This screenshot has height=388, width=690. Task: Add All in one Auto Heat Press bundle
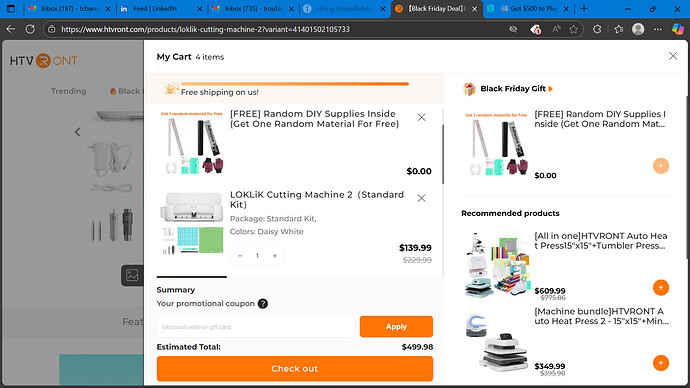(x=661, y=287)
